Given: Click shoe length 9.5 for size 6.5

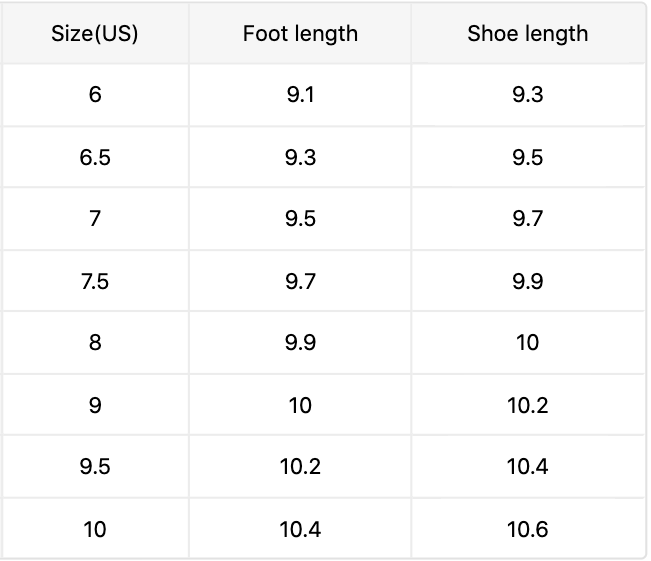Looking at the screenshot, I should (527, 157).
